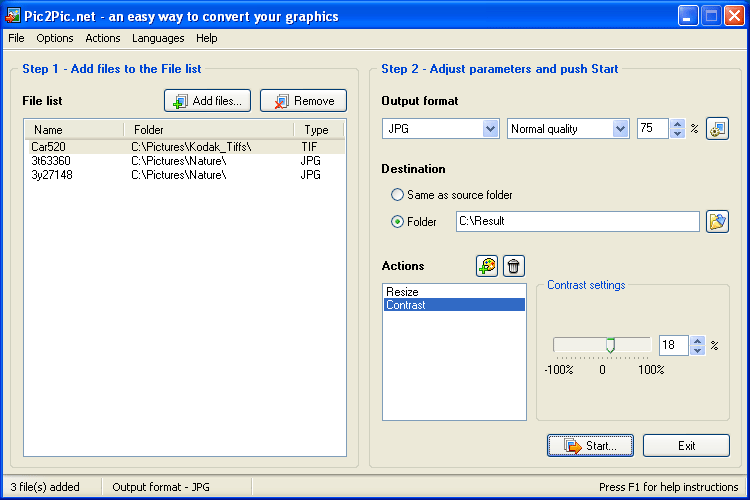
Task: Select the Car520 file row
Action: (x=185, y=147)
